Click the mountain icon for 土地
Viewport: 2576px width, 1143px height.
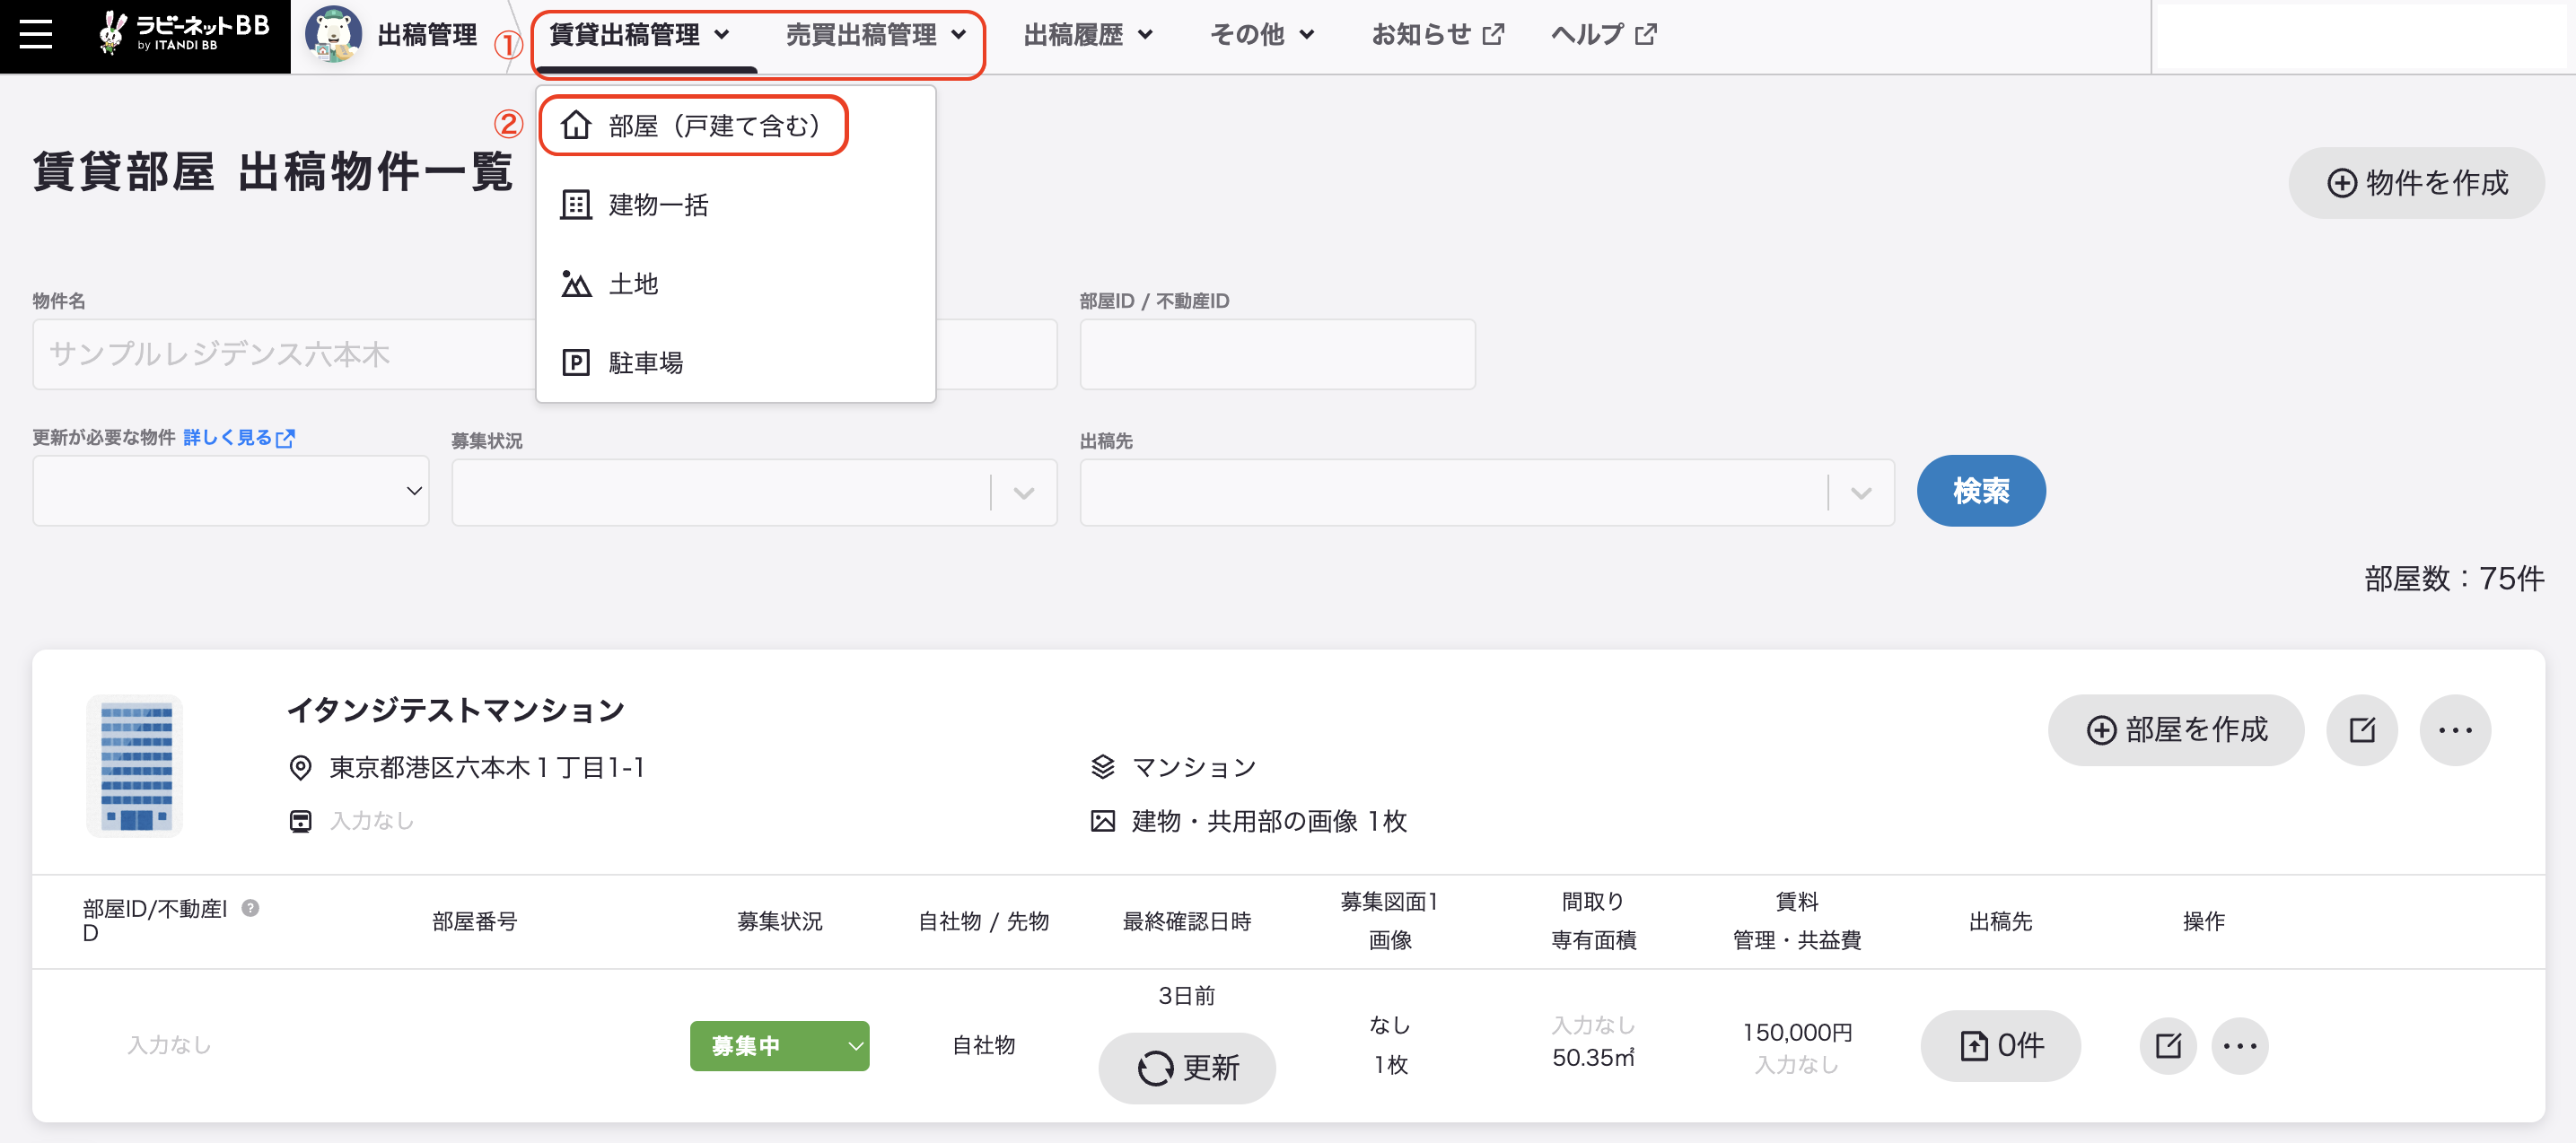click(x=576, y=284)
